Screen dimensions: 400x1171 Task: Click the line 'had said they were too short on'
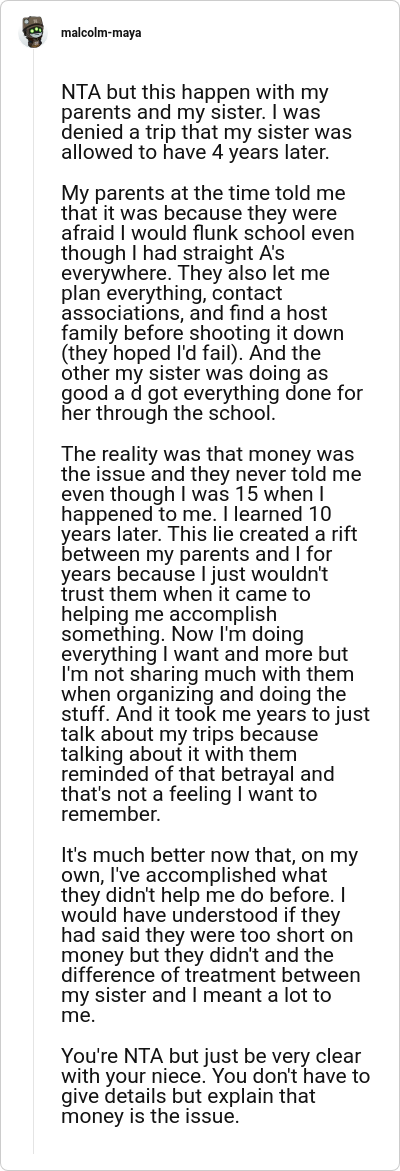[207, 935]
